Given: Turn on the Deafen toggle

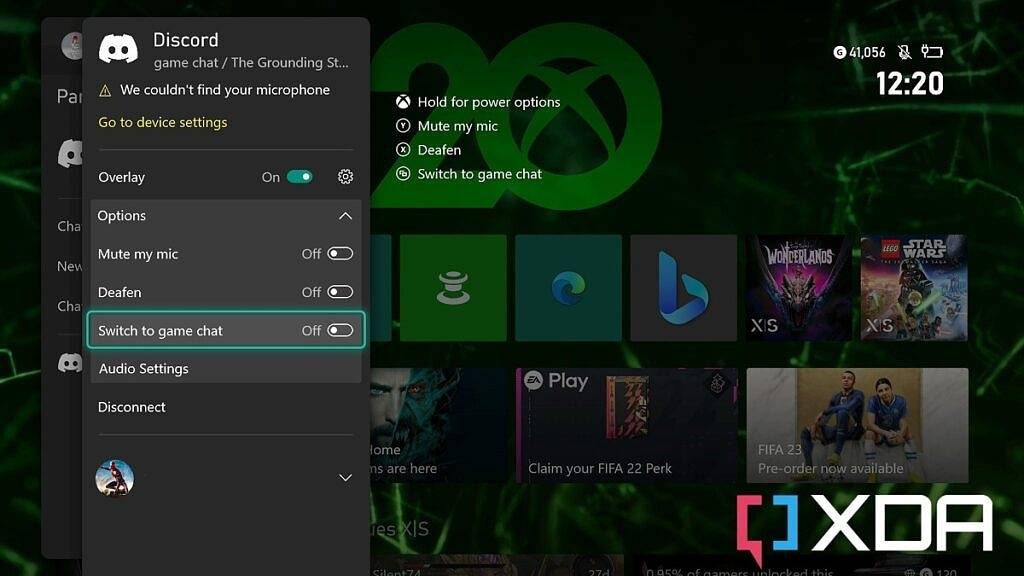Looking at the screenshot, I should point(339,292).
